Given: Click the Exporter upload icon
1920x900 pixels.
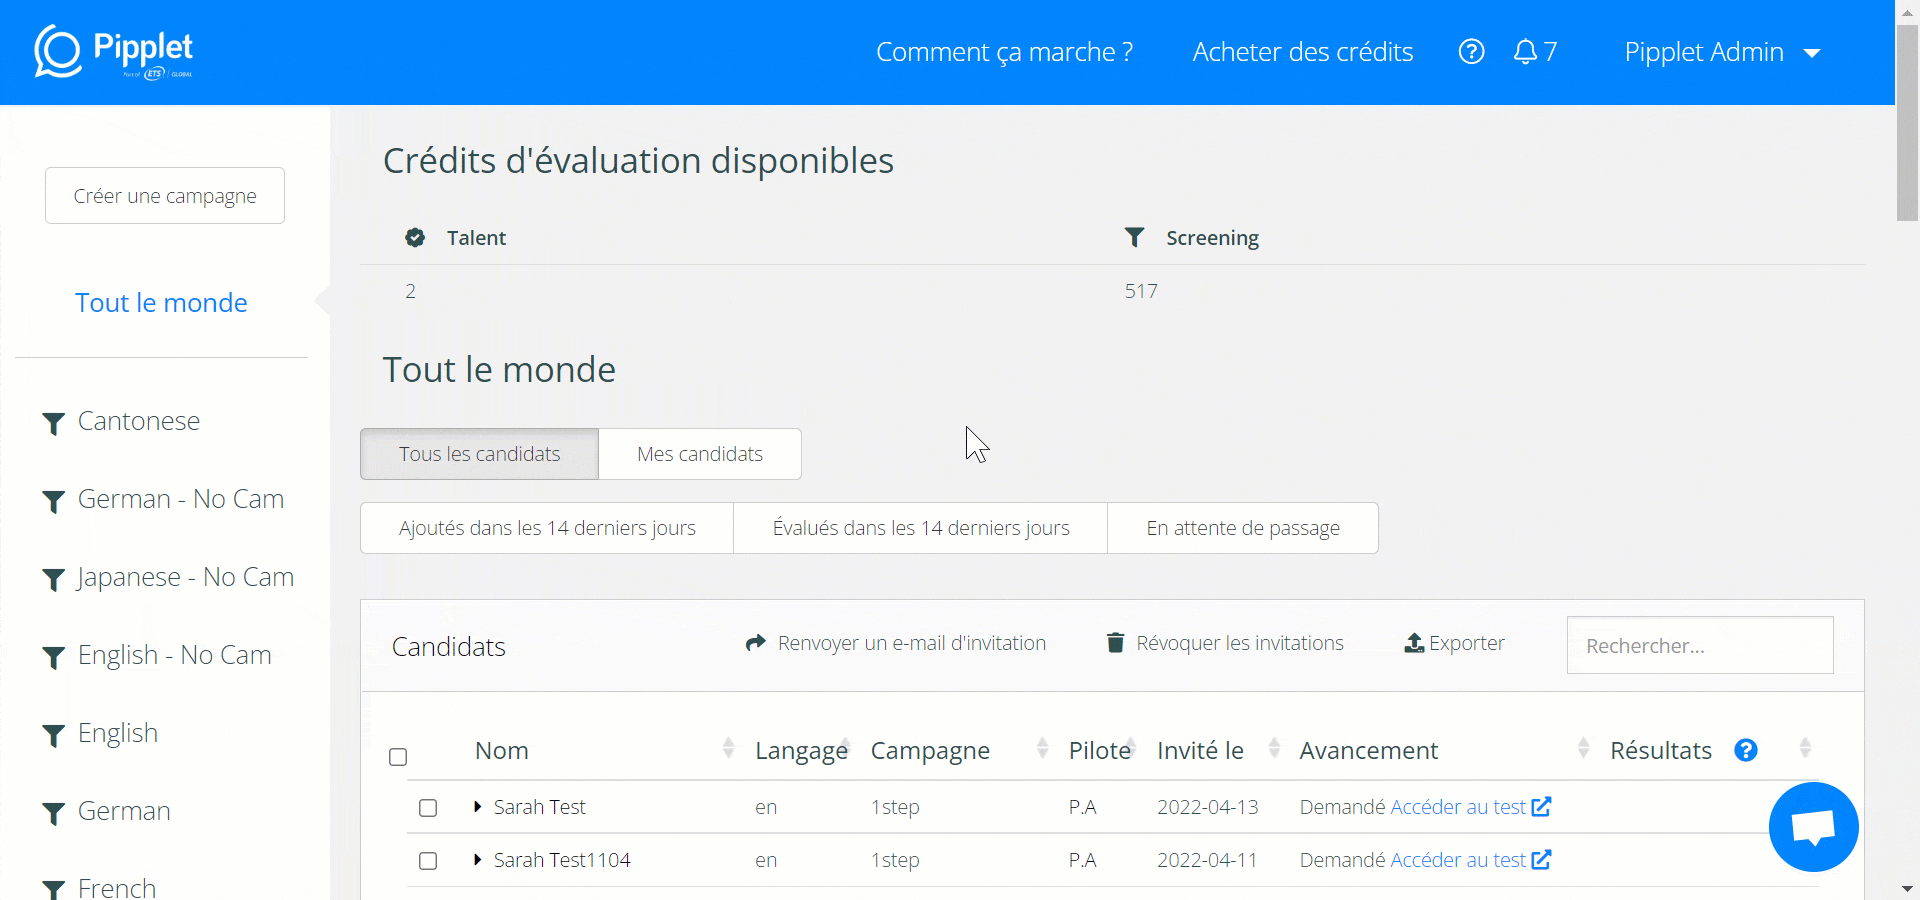Looking at the screenshot, I should pos(1414,643).
